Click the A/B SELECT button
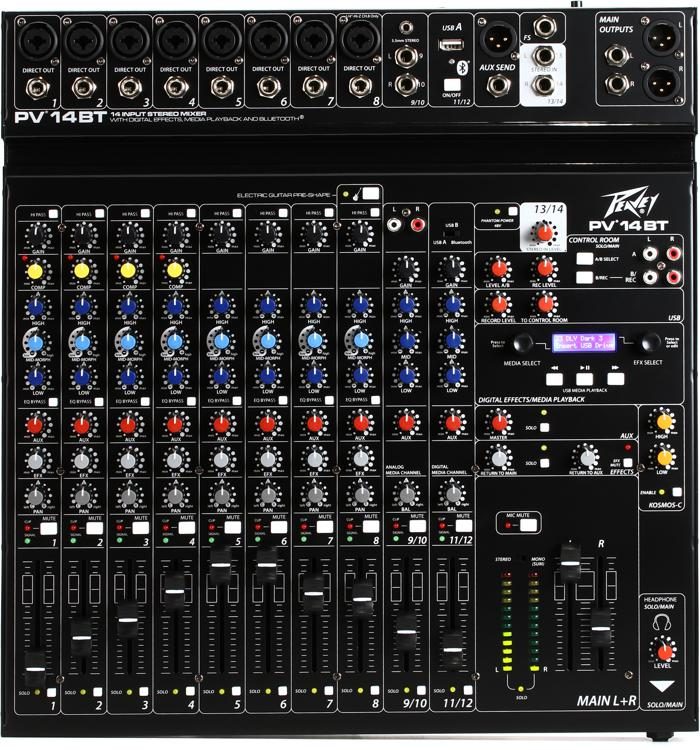 click(x=584, y=259)
